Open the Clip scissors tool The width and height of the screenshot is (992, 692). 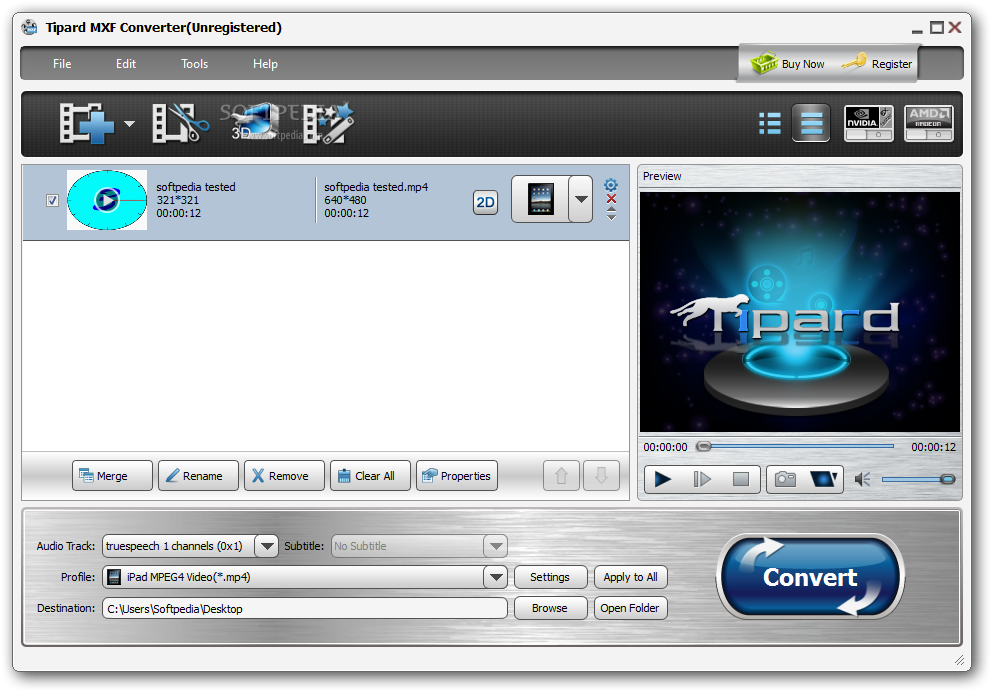coord(180,123)
